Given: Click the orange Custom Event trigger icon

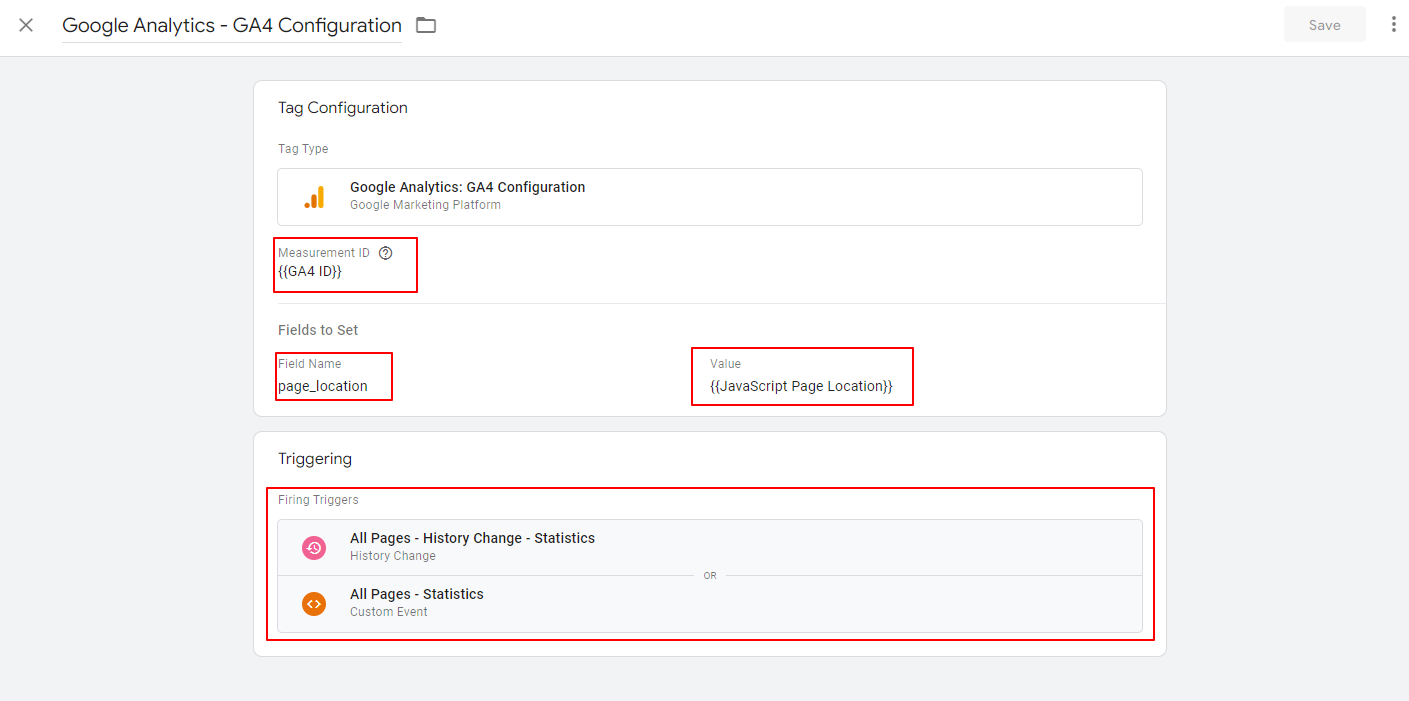Looking at the screenshot, I should 314,603.
